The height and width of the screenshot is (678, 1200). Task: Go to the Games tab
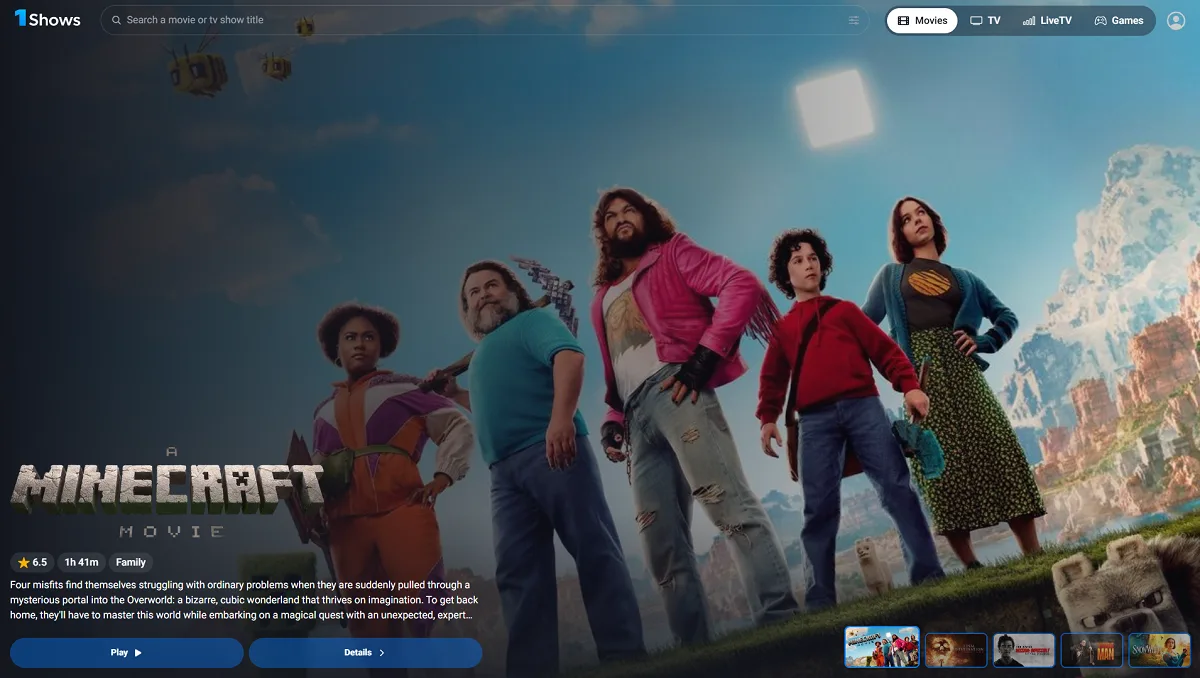[1118, 20]
